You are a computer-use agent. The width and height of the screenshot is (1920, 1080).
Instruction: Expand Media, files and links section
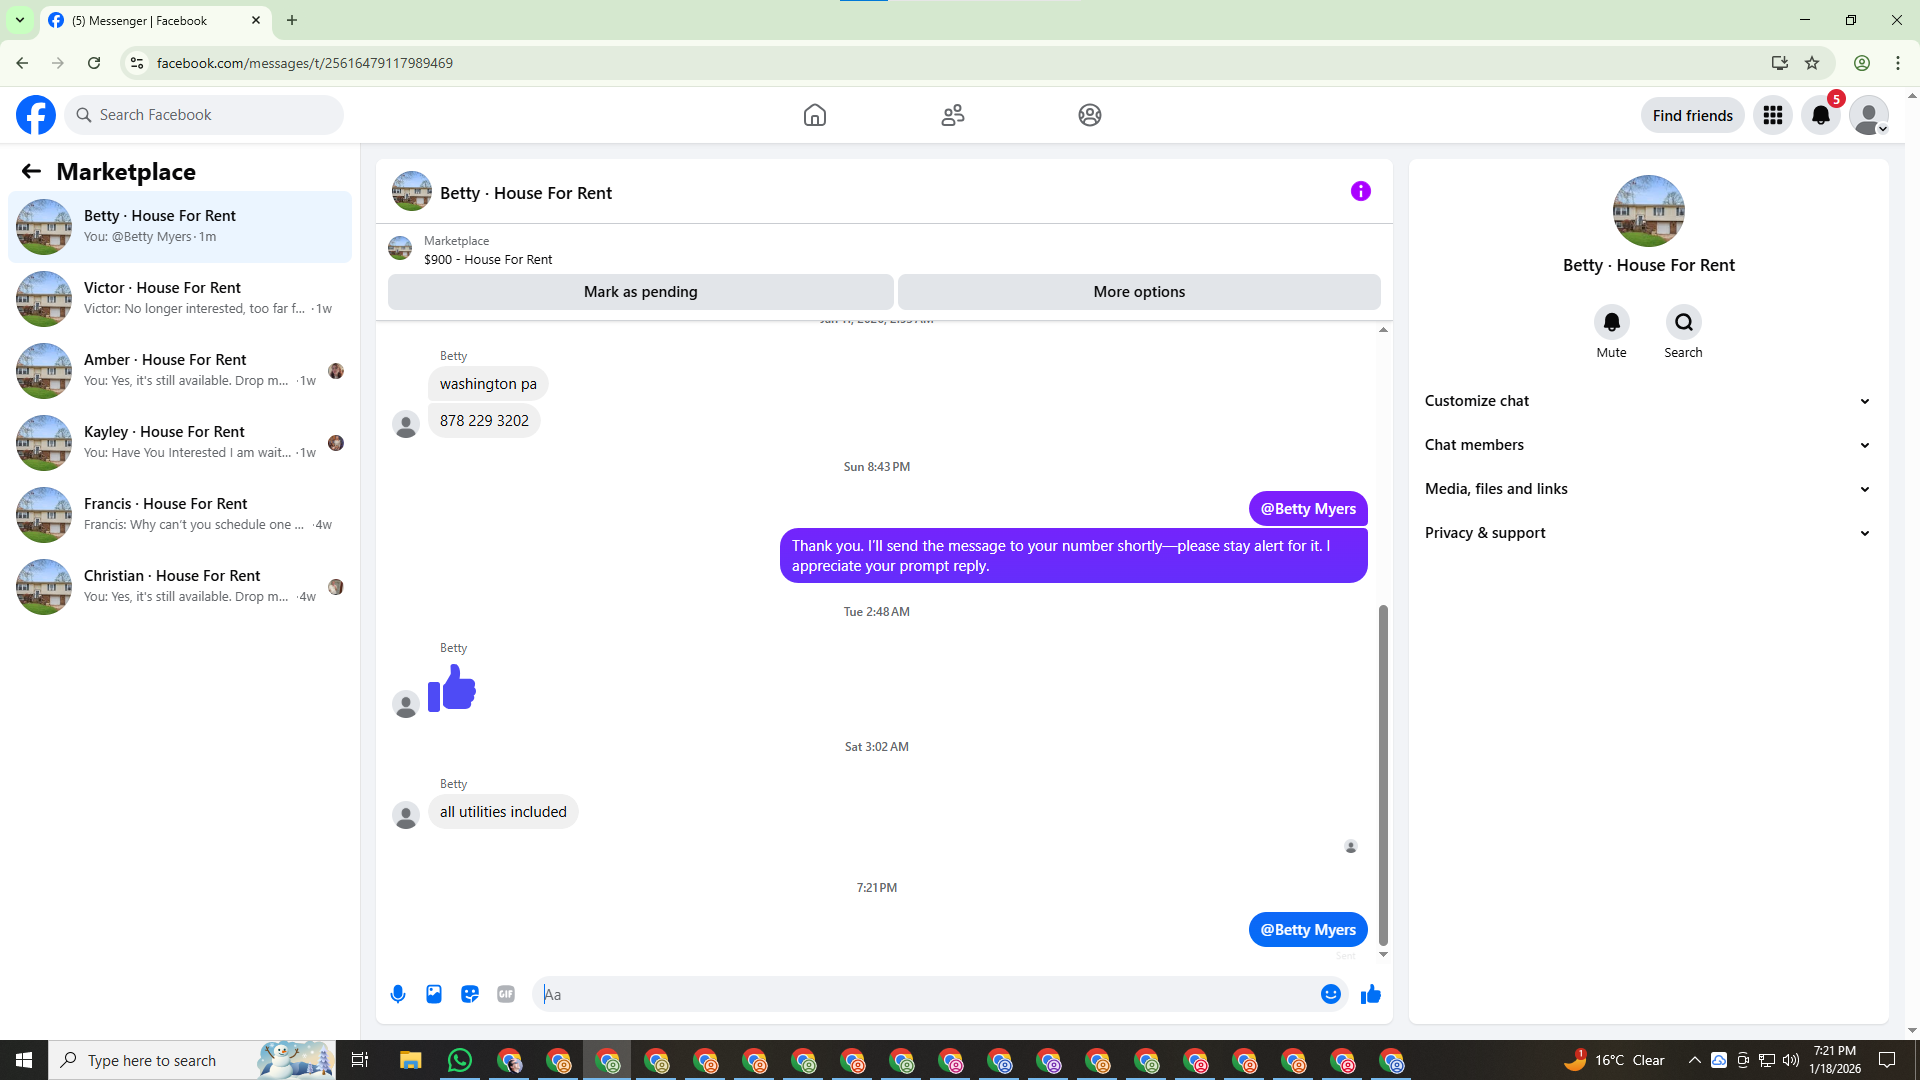pos(1648,489)
